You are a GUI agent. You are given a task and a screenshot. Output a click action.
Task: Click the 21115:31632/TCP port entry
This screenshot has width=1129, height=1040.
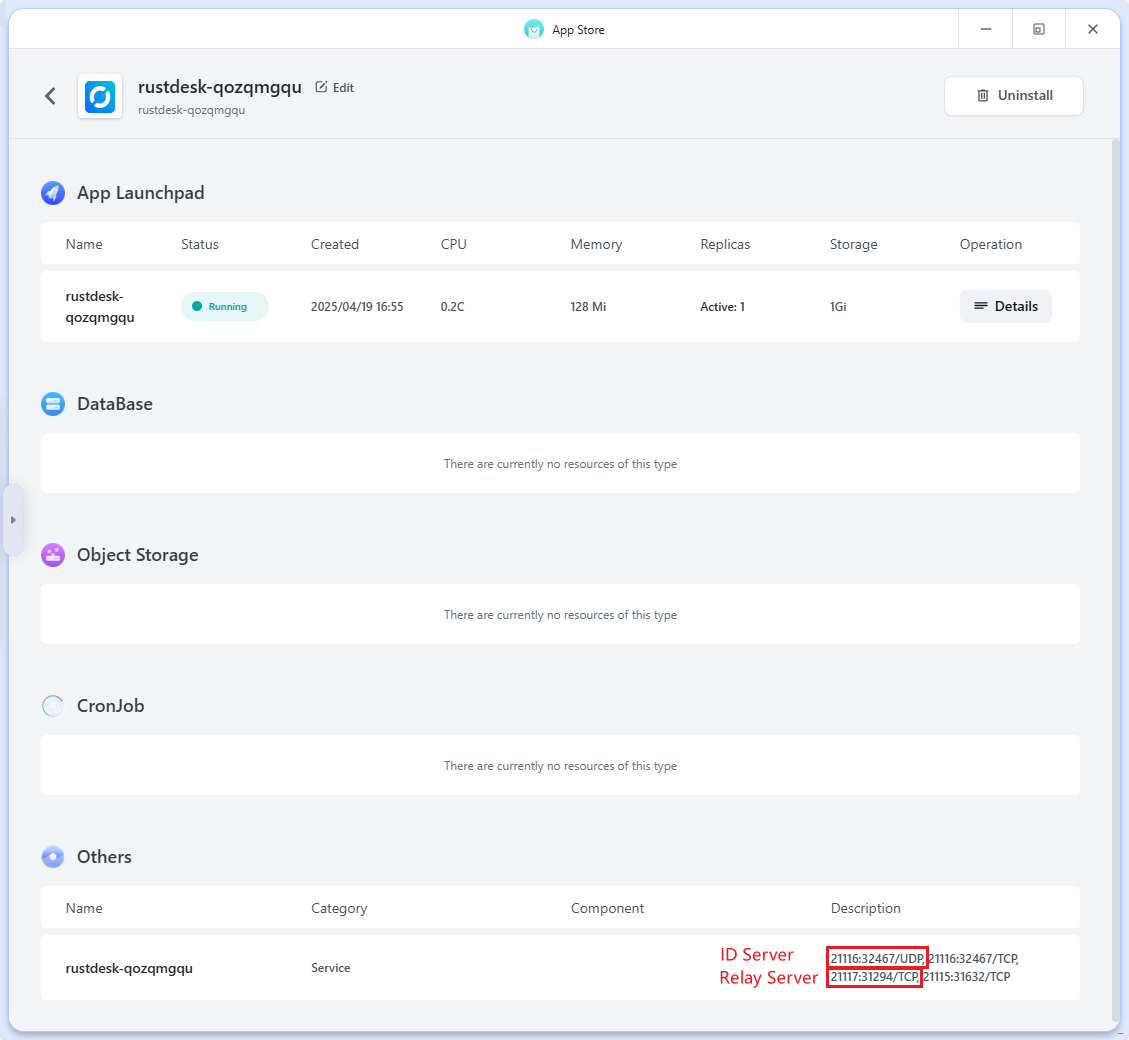coord(966,976)
